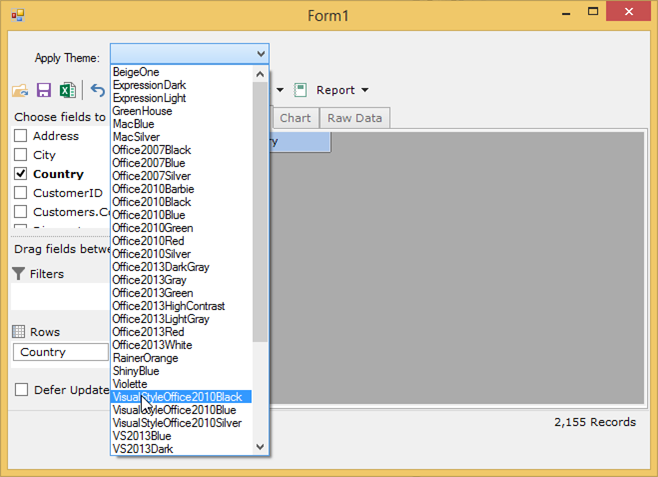Choose VisualStyleOffice2010Blue from theme list

(174, 410)
